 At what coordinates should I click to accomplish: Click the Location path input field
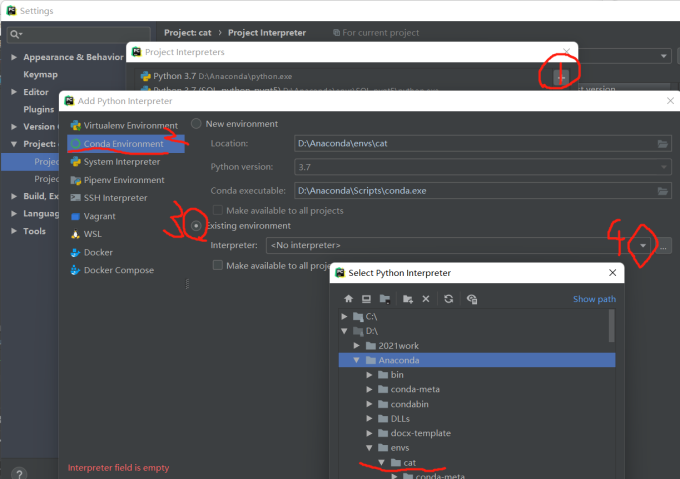click(474, 144)
